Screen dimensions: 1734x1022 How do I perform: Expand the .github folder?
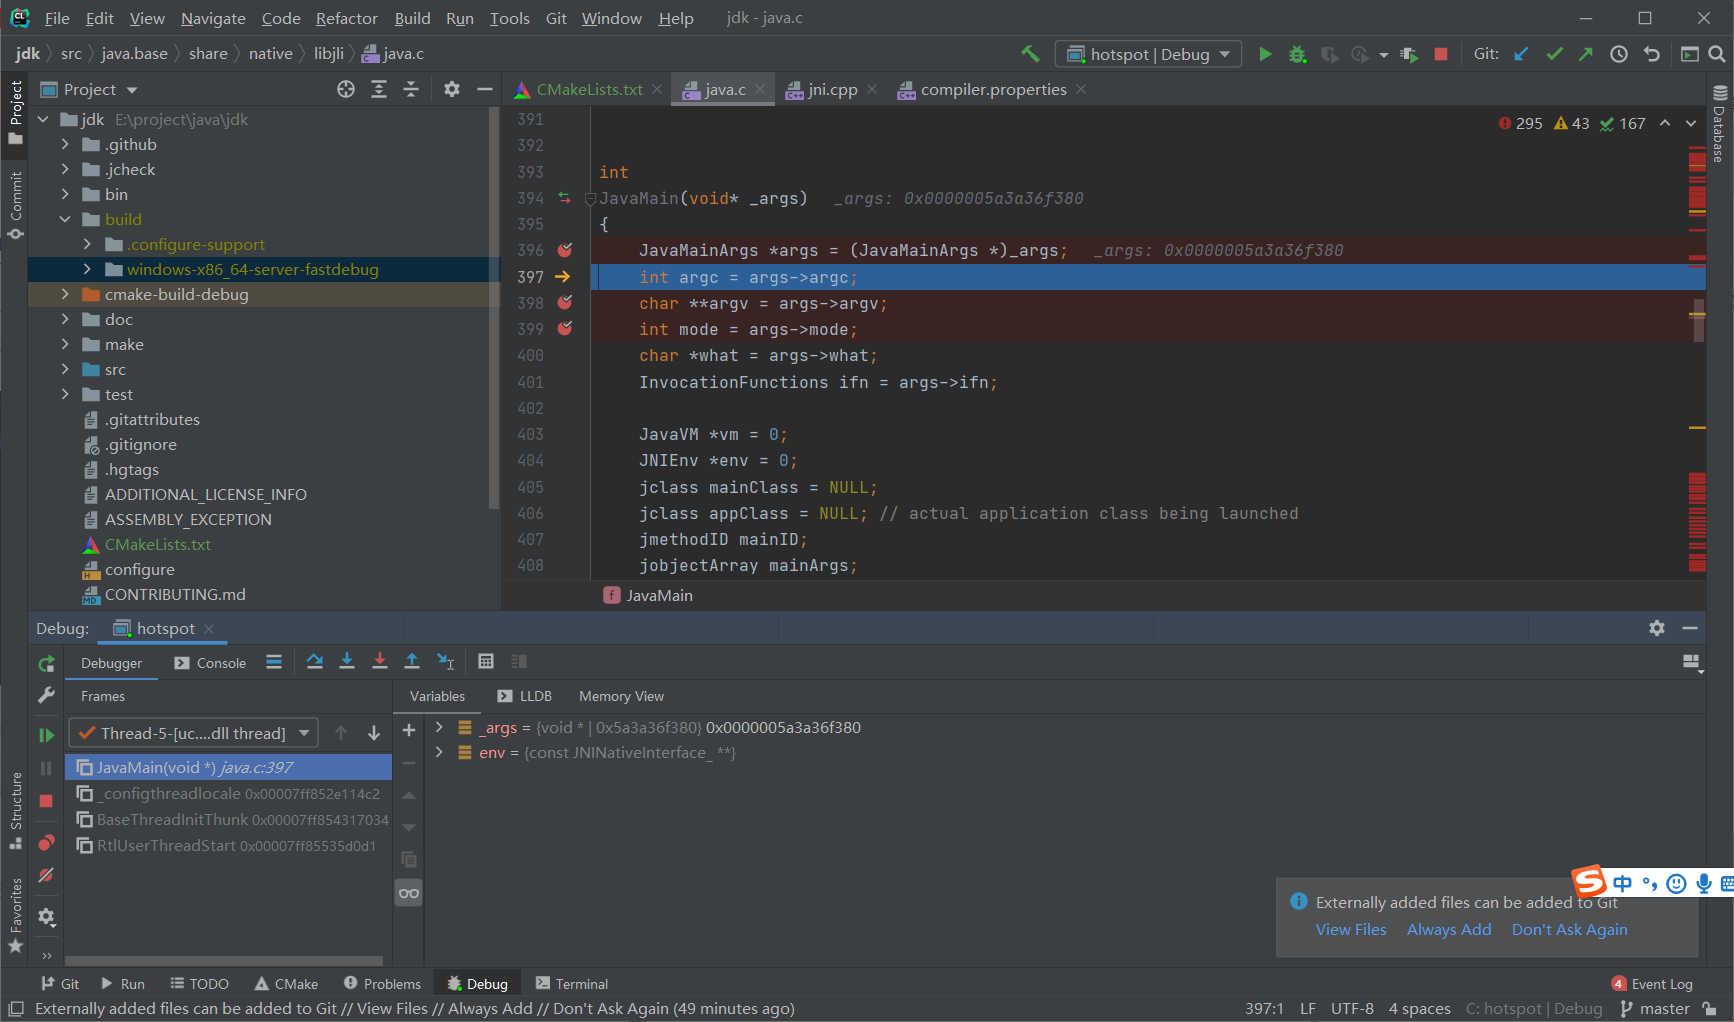point(65,144)
